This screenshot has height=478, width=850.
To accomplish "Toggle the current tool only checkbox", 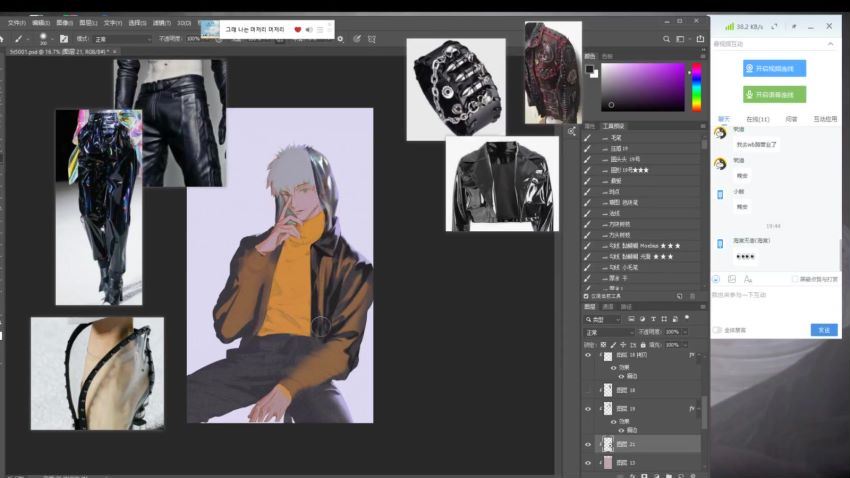I will (x=586, y=296).
